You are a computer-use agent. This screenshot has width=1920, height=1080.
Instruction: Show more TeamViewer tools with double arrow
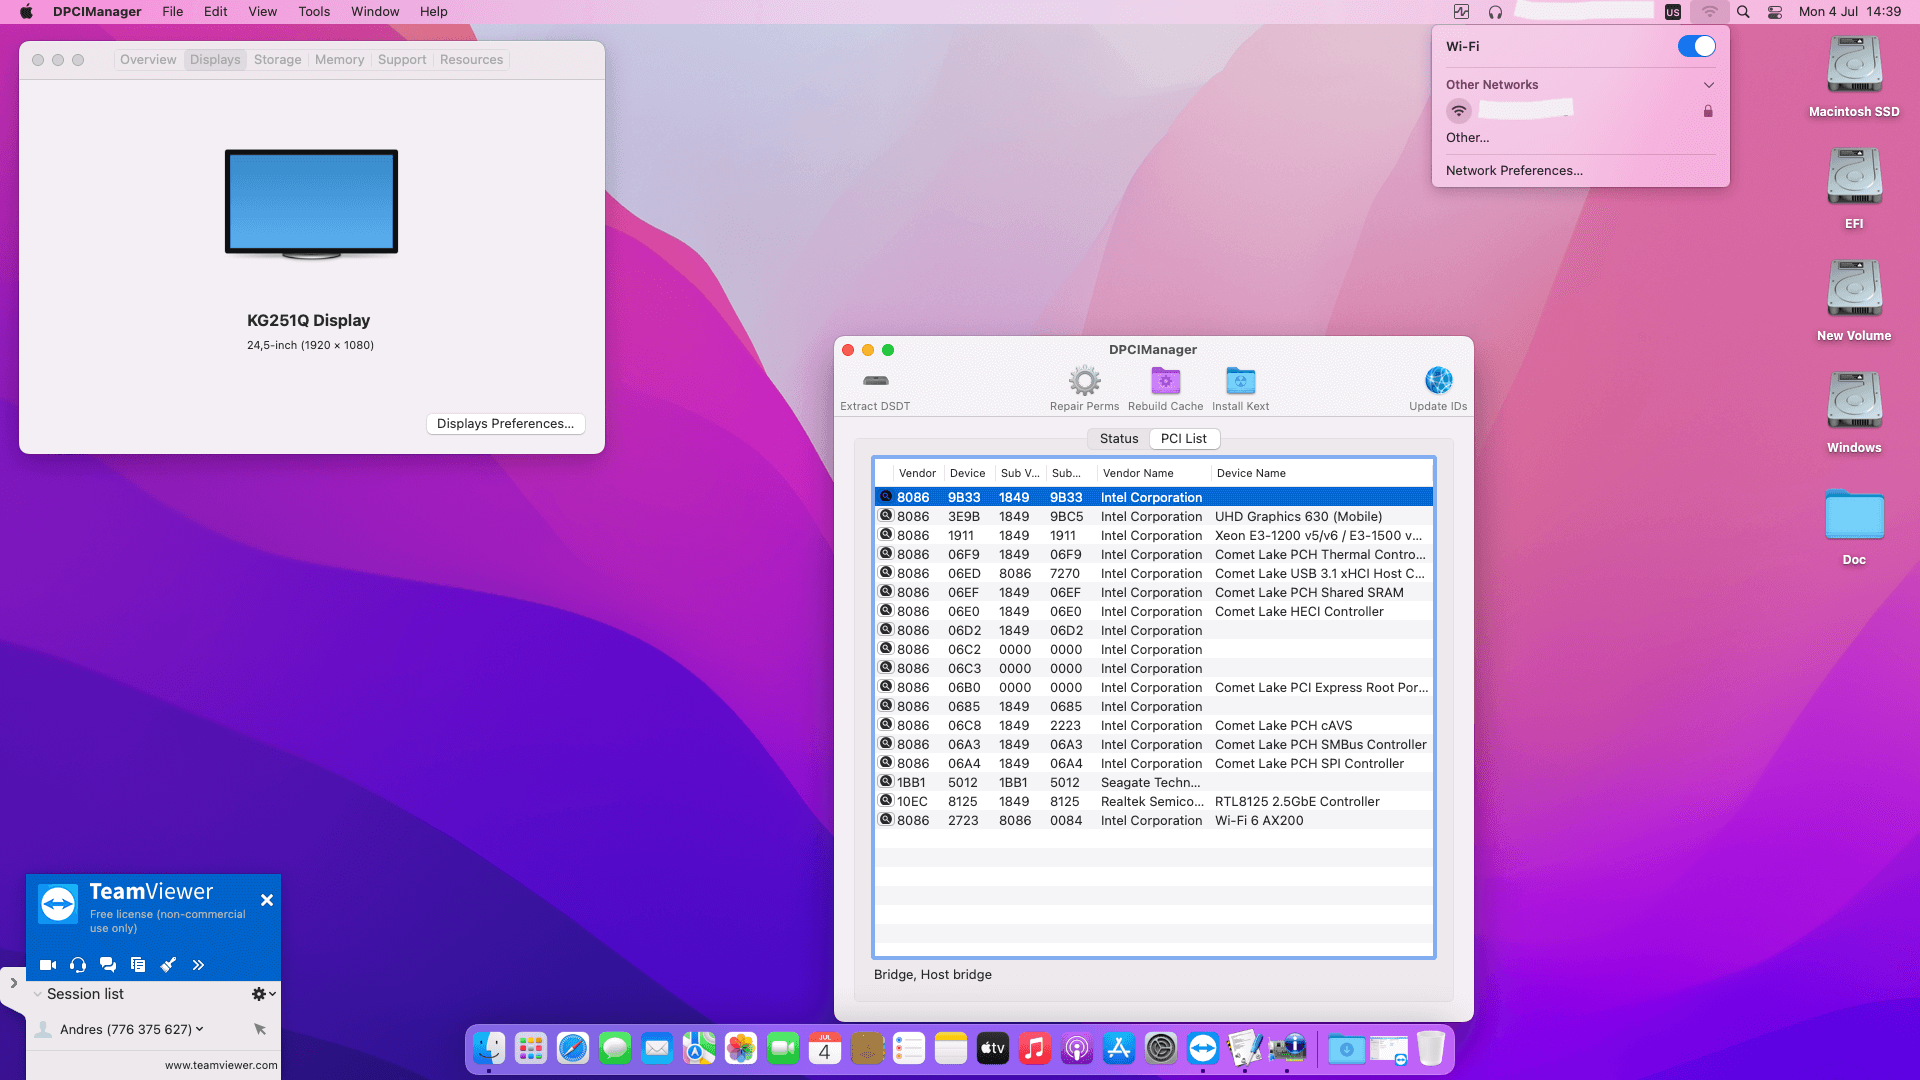[198, 965]
